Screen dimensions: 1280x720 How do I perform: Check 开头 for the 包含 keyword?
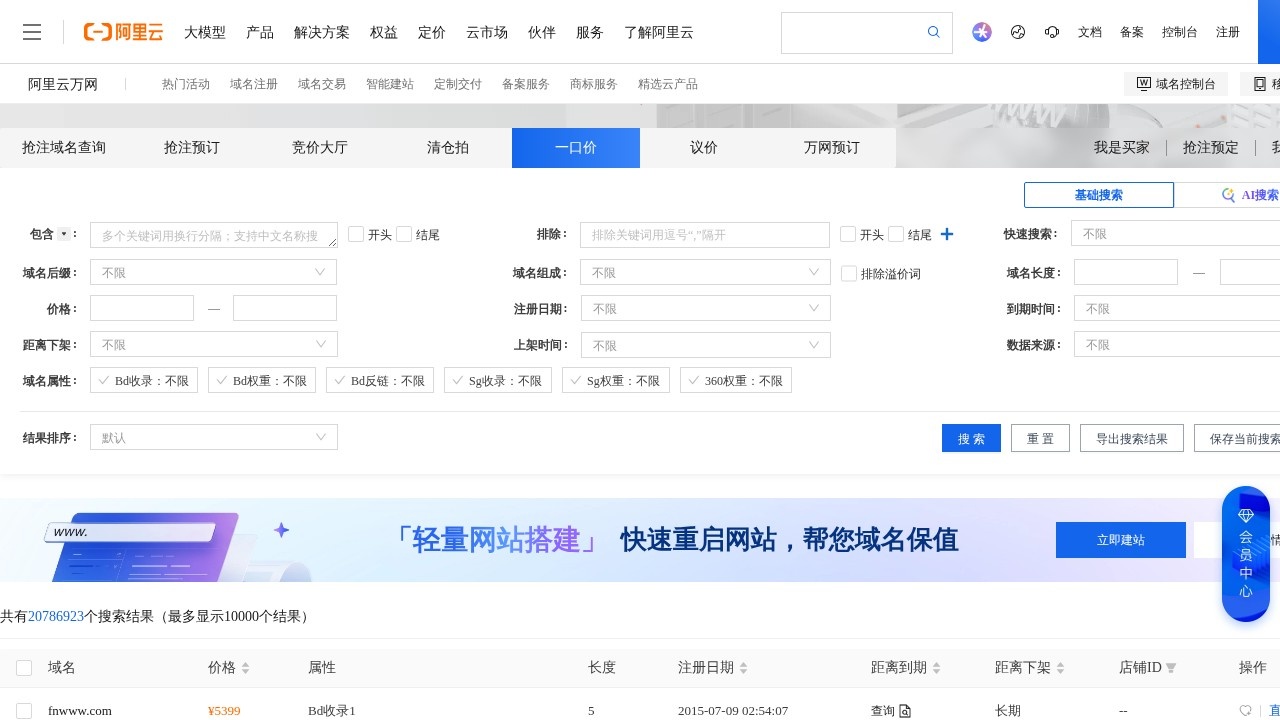[356, 234]
